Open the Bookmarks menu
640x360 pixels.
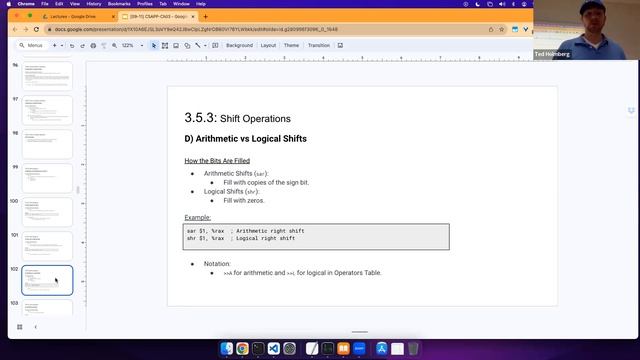pos(119,4)
